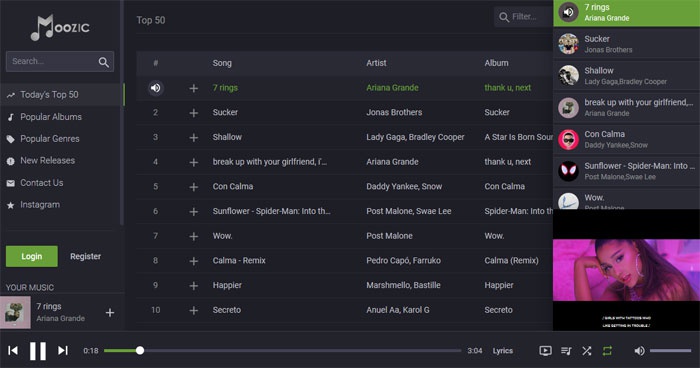Add Shallow to playlist with plus
This screenshot has width=700, height=368.
[193, 138]
